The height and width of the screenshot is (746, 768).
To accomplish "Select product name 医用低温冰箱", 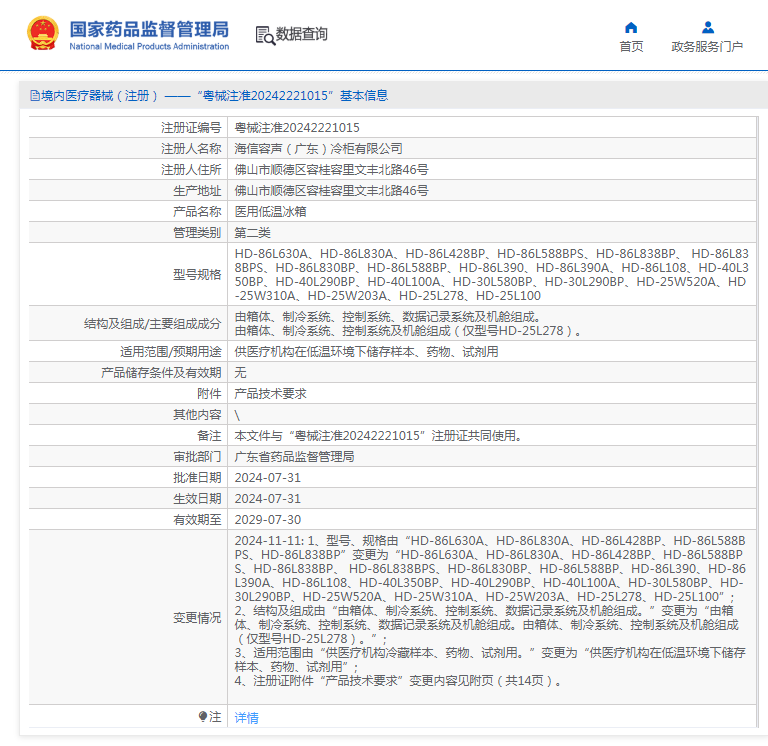I will [270, 212].
